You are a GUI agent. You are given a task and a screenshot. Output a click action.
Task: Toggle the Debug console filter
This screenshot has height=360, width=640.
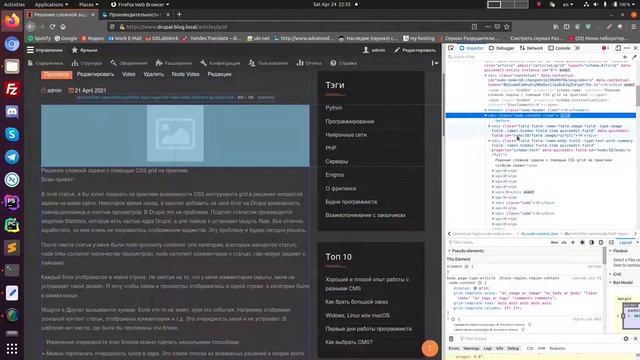513,349
